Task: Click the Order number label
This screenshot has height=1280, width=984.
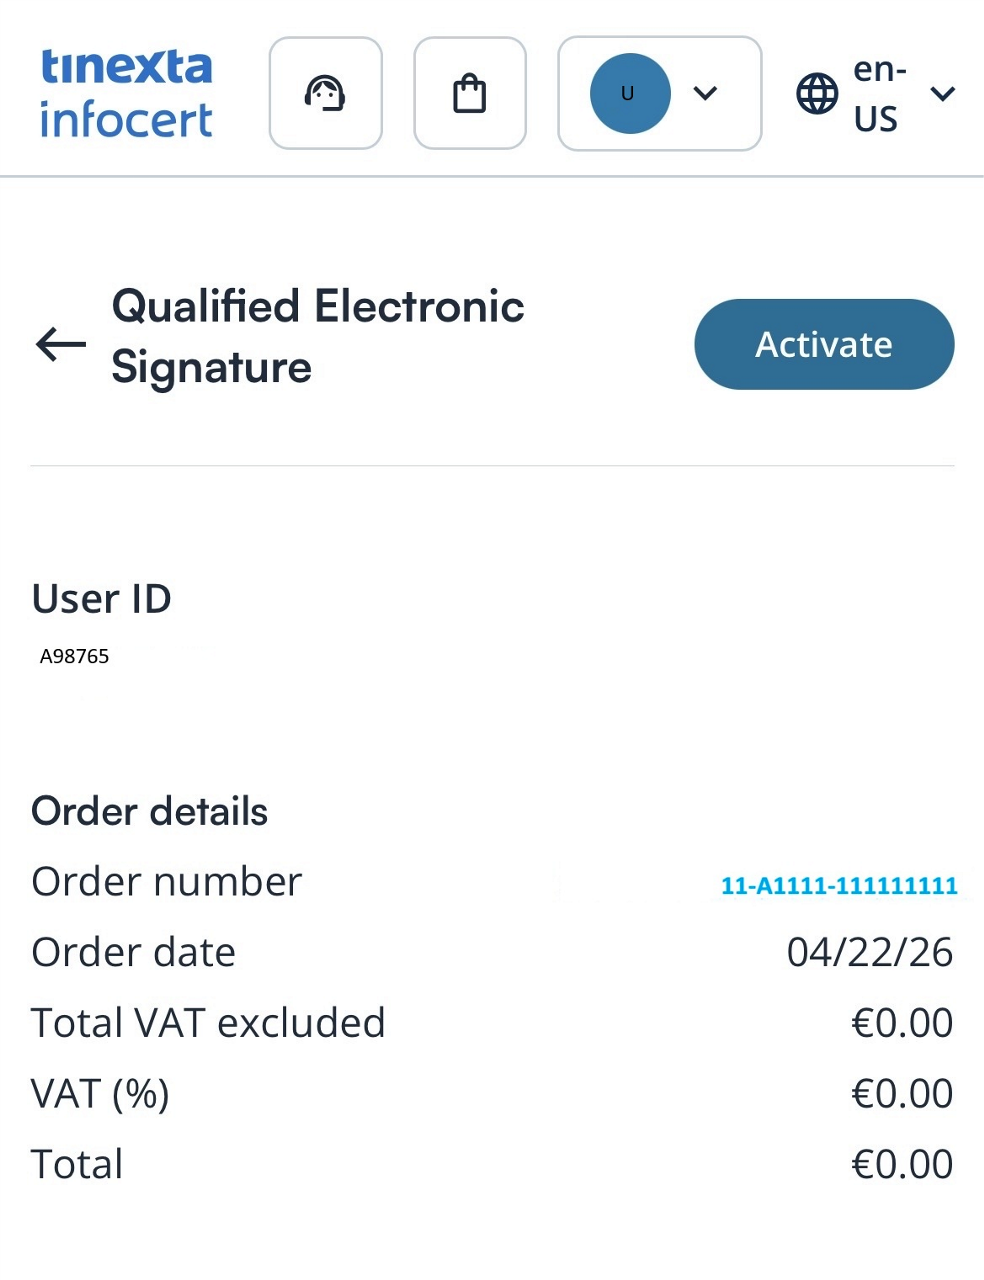Action: (166, 882)
